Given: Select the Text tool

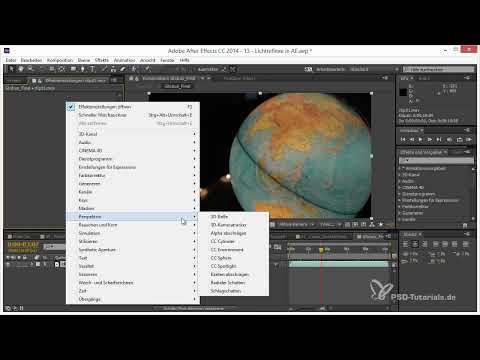Looking at the screenshot, I should point(92,69).
